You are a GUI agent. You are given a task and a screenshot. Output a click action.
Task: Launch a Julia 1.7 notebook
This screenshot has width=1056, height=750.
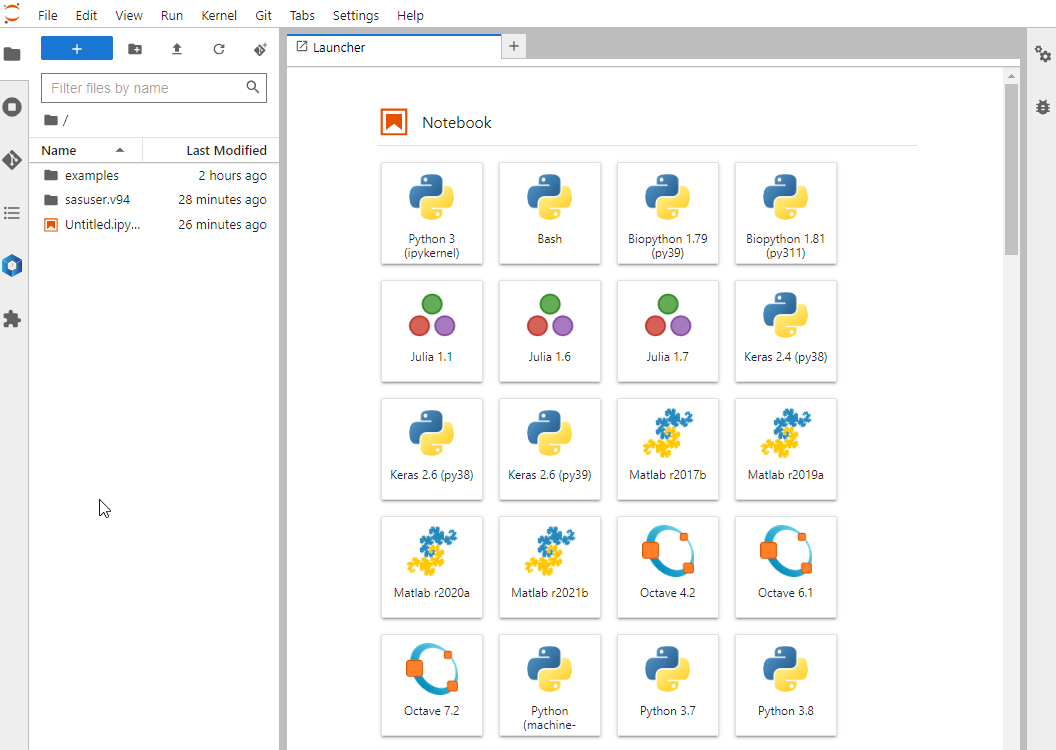point(668,331)
